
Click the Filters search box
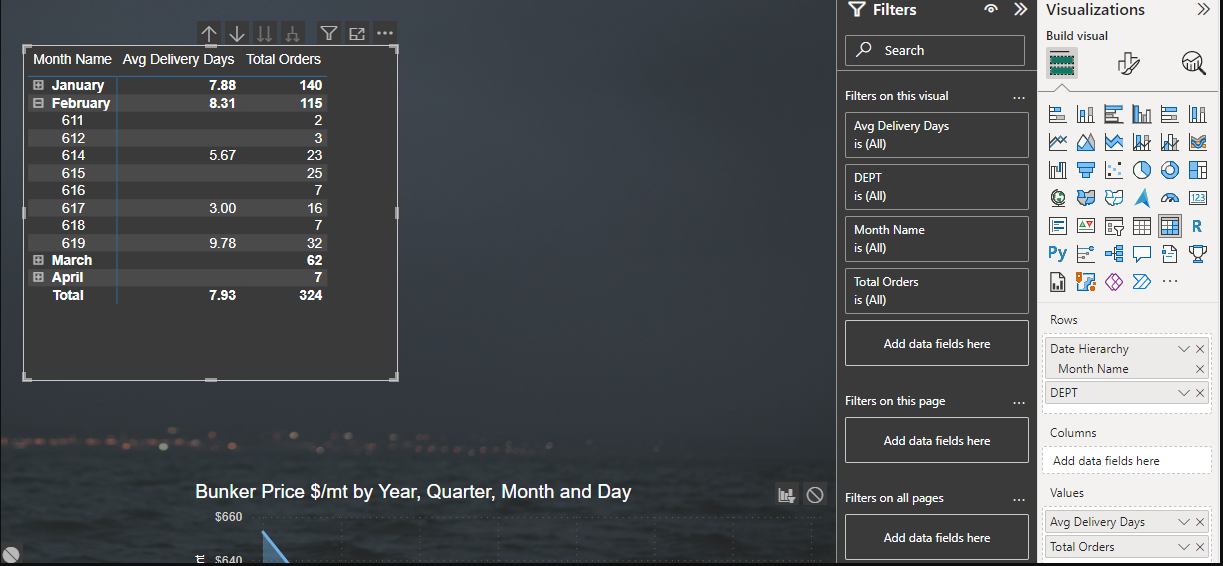click(935, 50)
